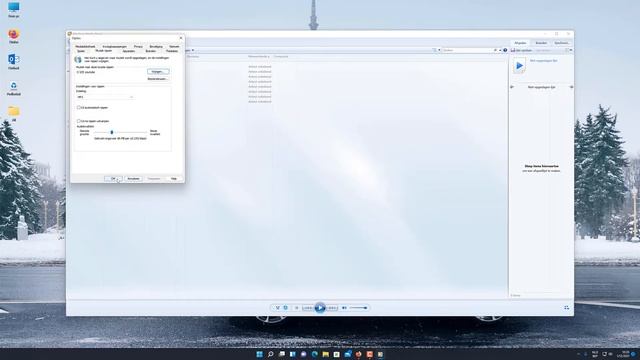Screen dimensions: 640x360
Task: Click the save list (Lijst opslaan) button
Action: 522,50
